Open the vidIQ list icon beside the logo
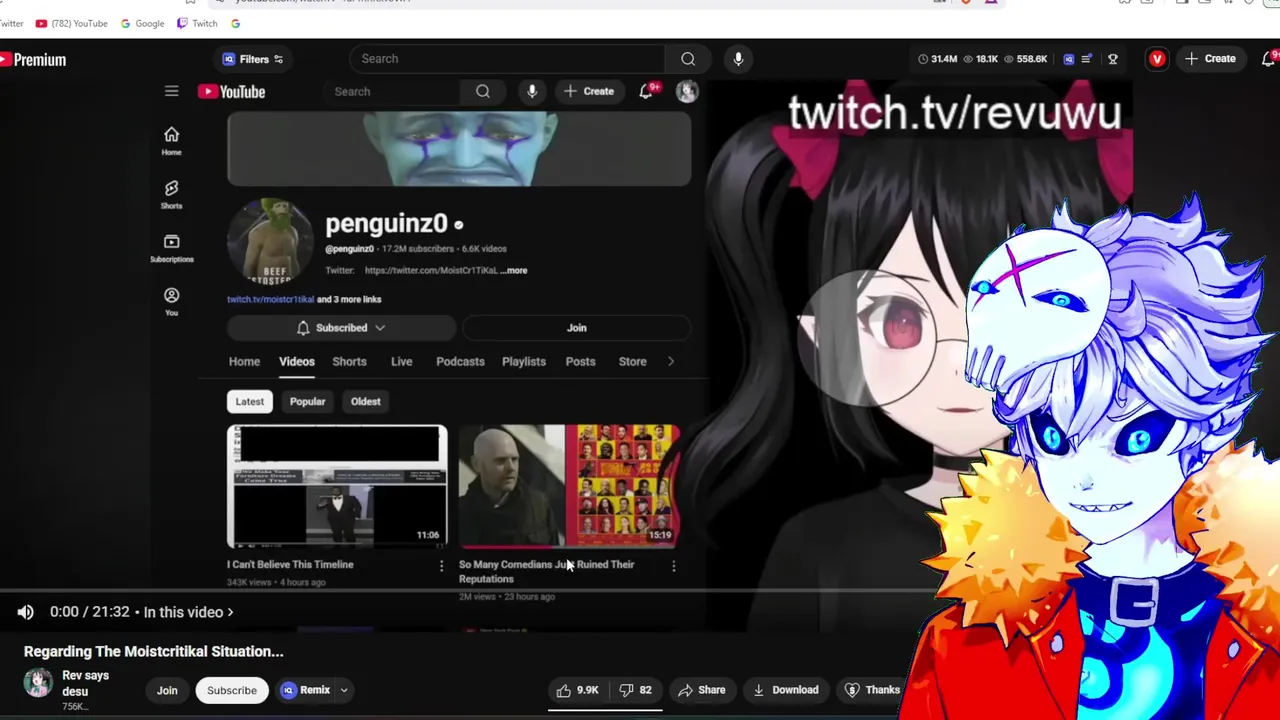 pyautogui.click(x=1087, y=59)
